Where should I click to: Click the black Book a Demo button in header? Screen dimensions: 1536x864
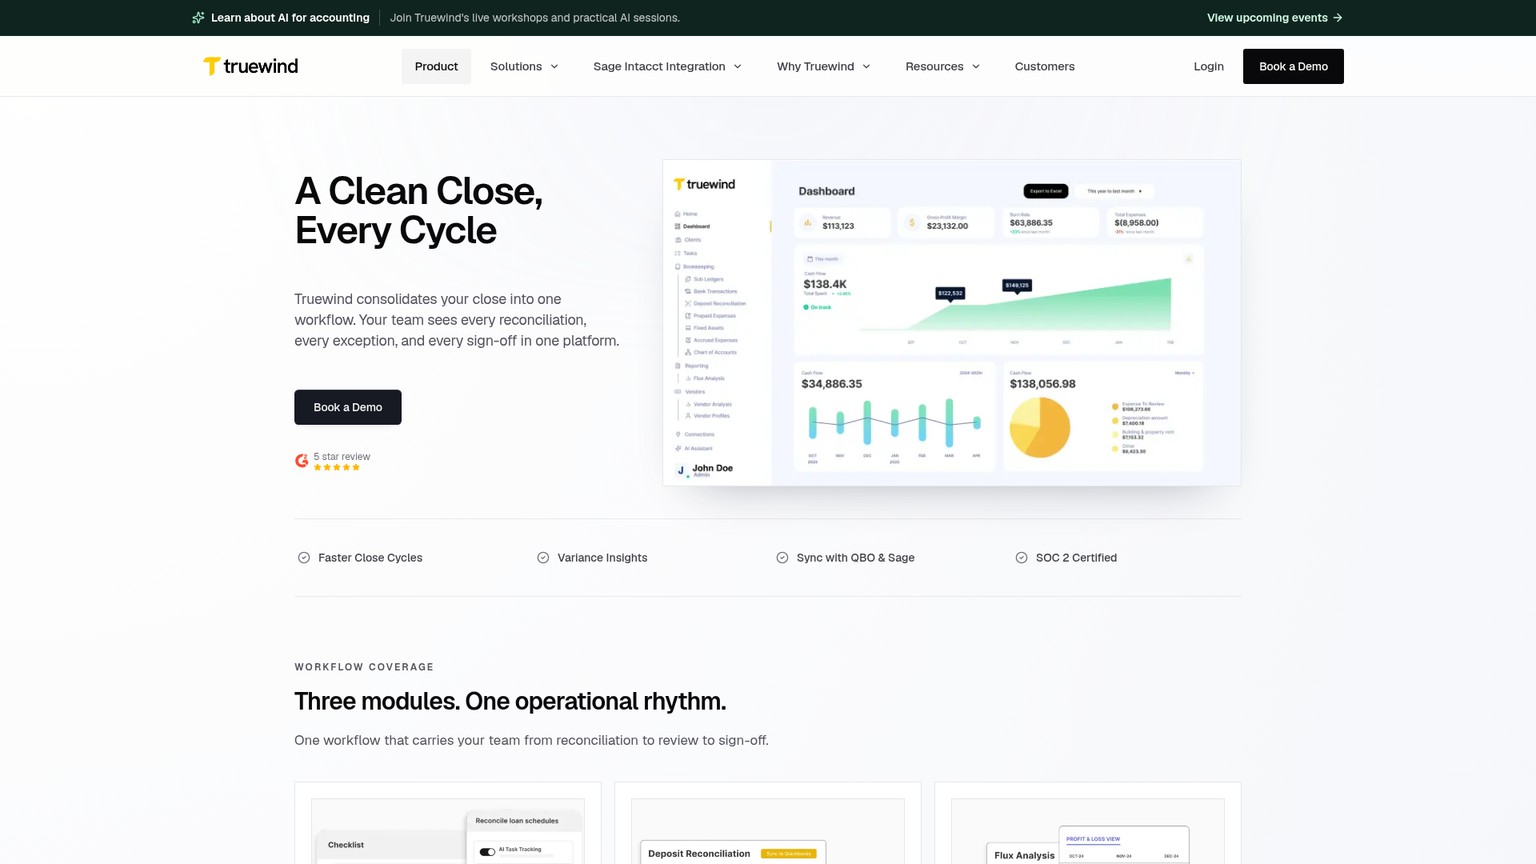1293,66
